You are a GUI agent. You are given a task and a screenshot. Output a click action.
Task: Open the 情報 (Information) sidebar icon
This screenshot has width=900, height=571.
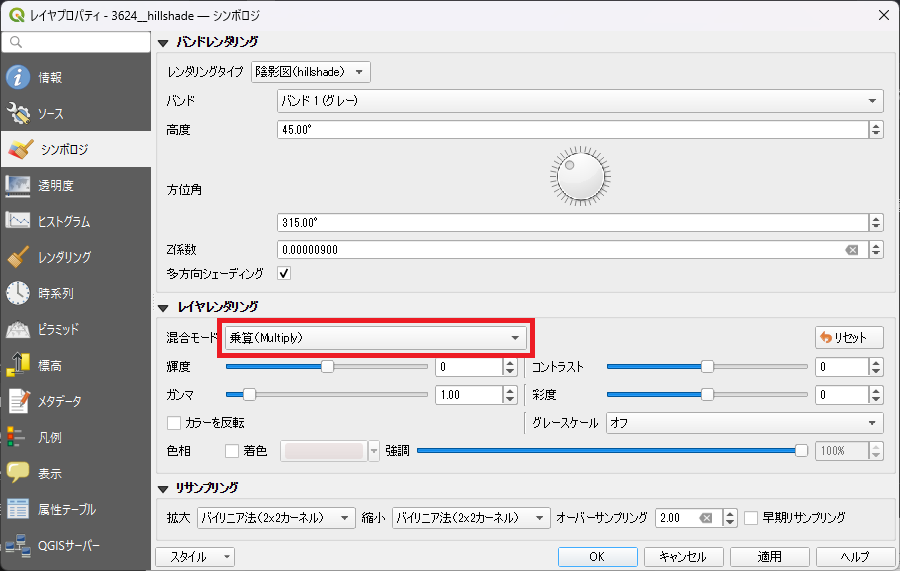(x=19, y=78)
